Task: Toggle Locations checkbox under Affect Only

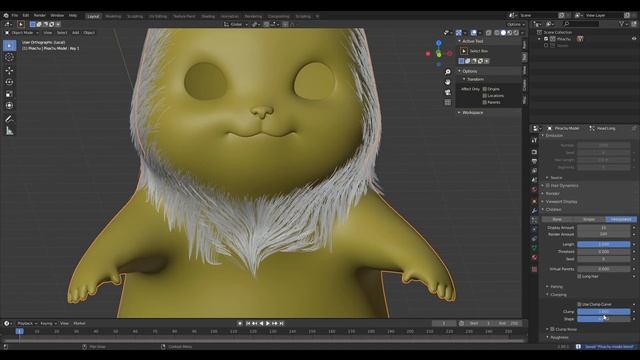Action: pos(485,96)
